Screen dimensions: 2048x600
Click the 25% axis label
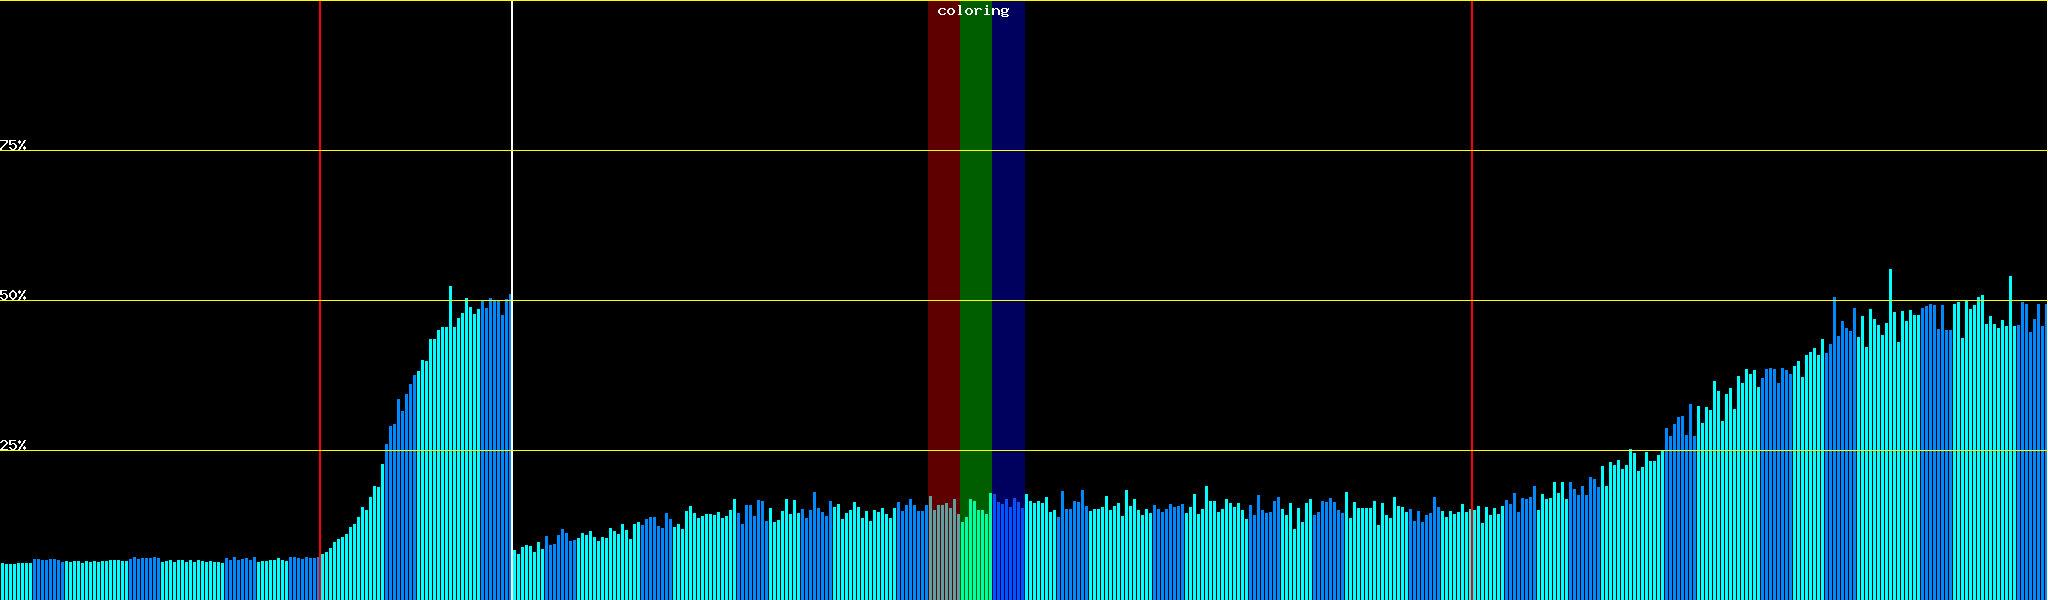click(13, 445)
